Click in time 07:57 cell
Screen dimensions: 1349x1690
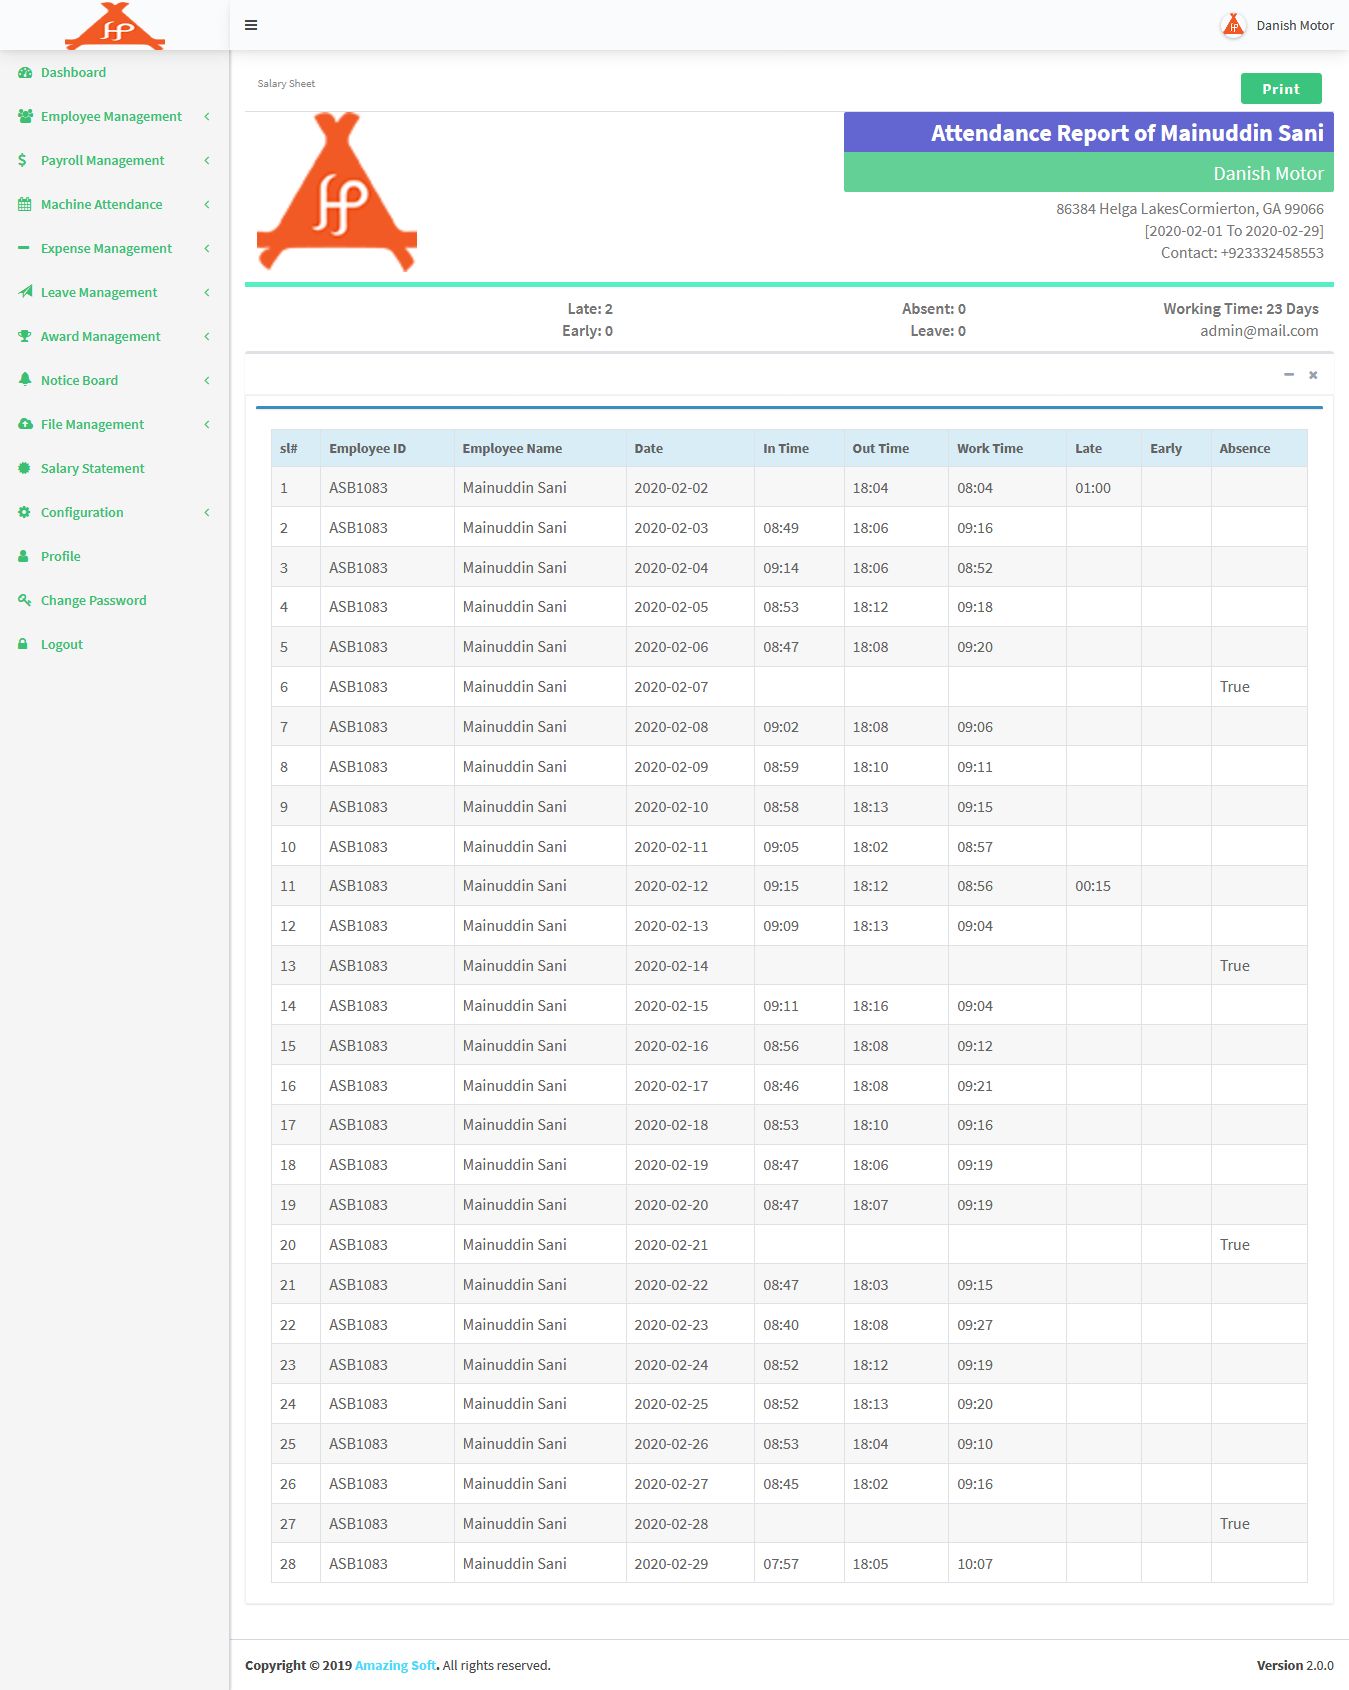tap(799, 1564)
